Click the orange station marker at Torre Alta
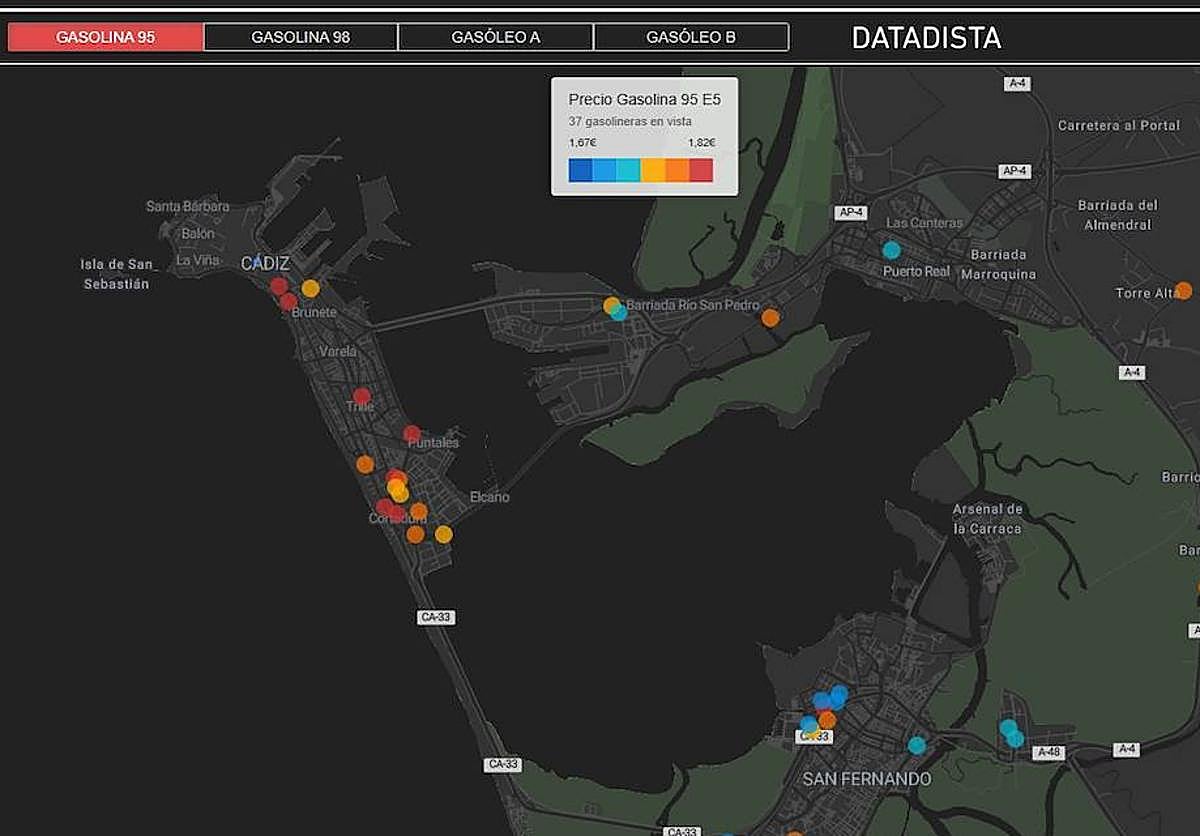 [1183, 291]
